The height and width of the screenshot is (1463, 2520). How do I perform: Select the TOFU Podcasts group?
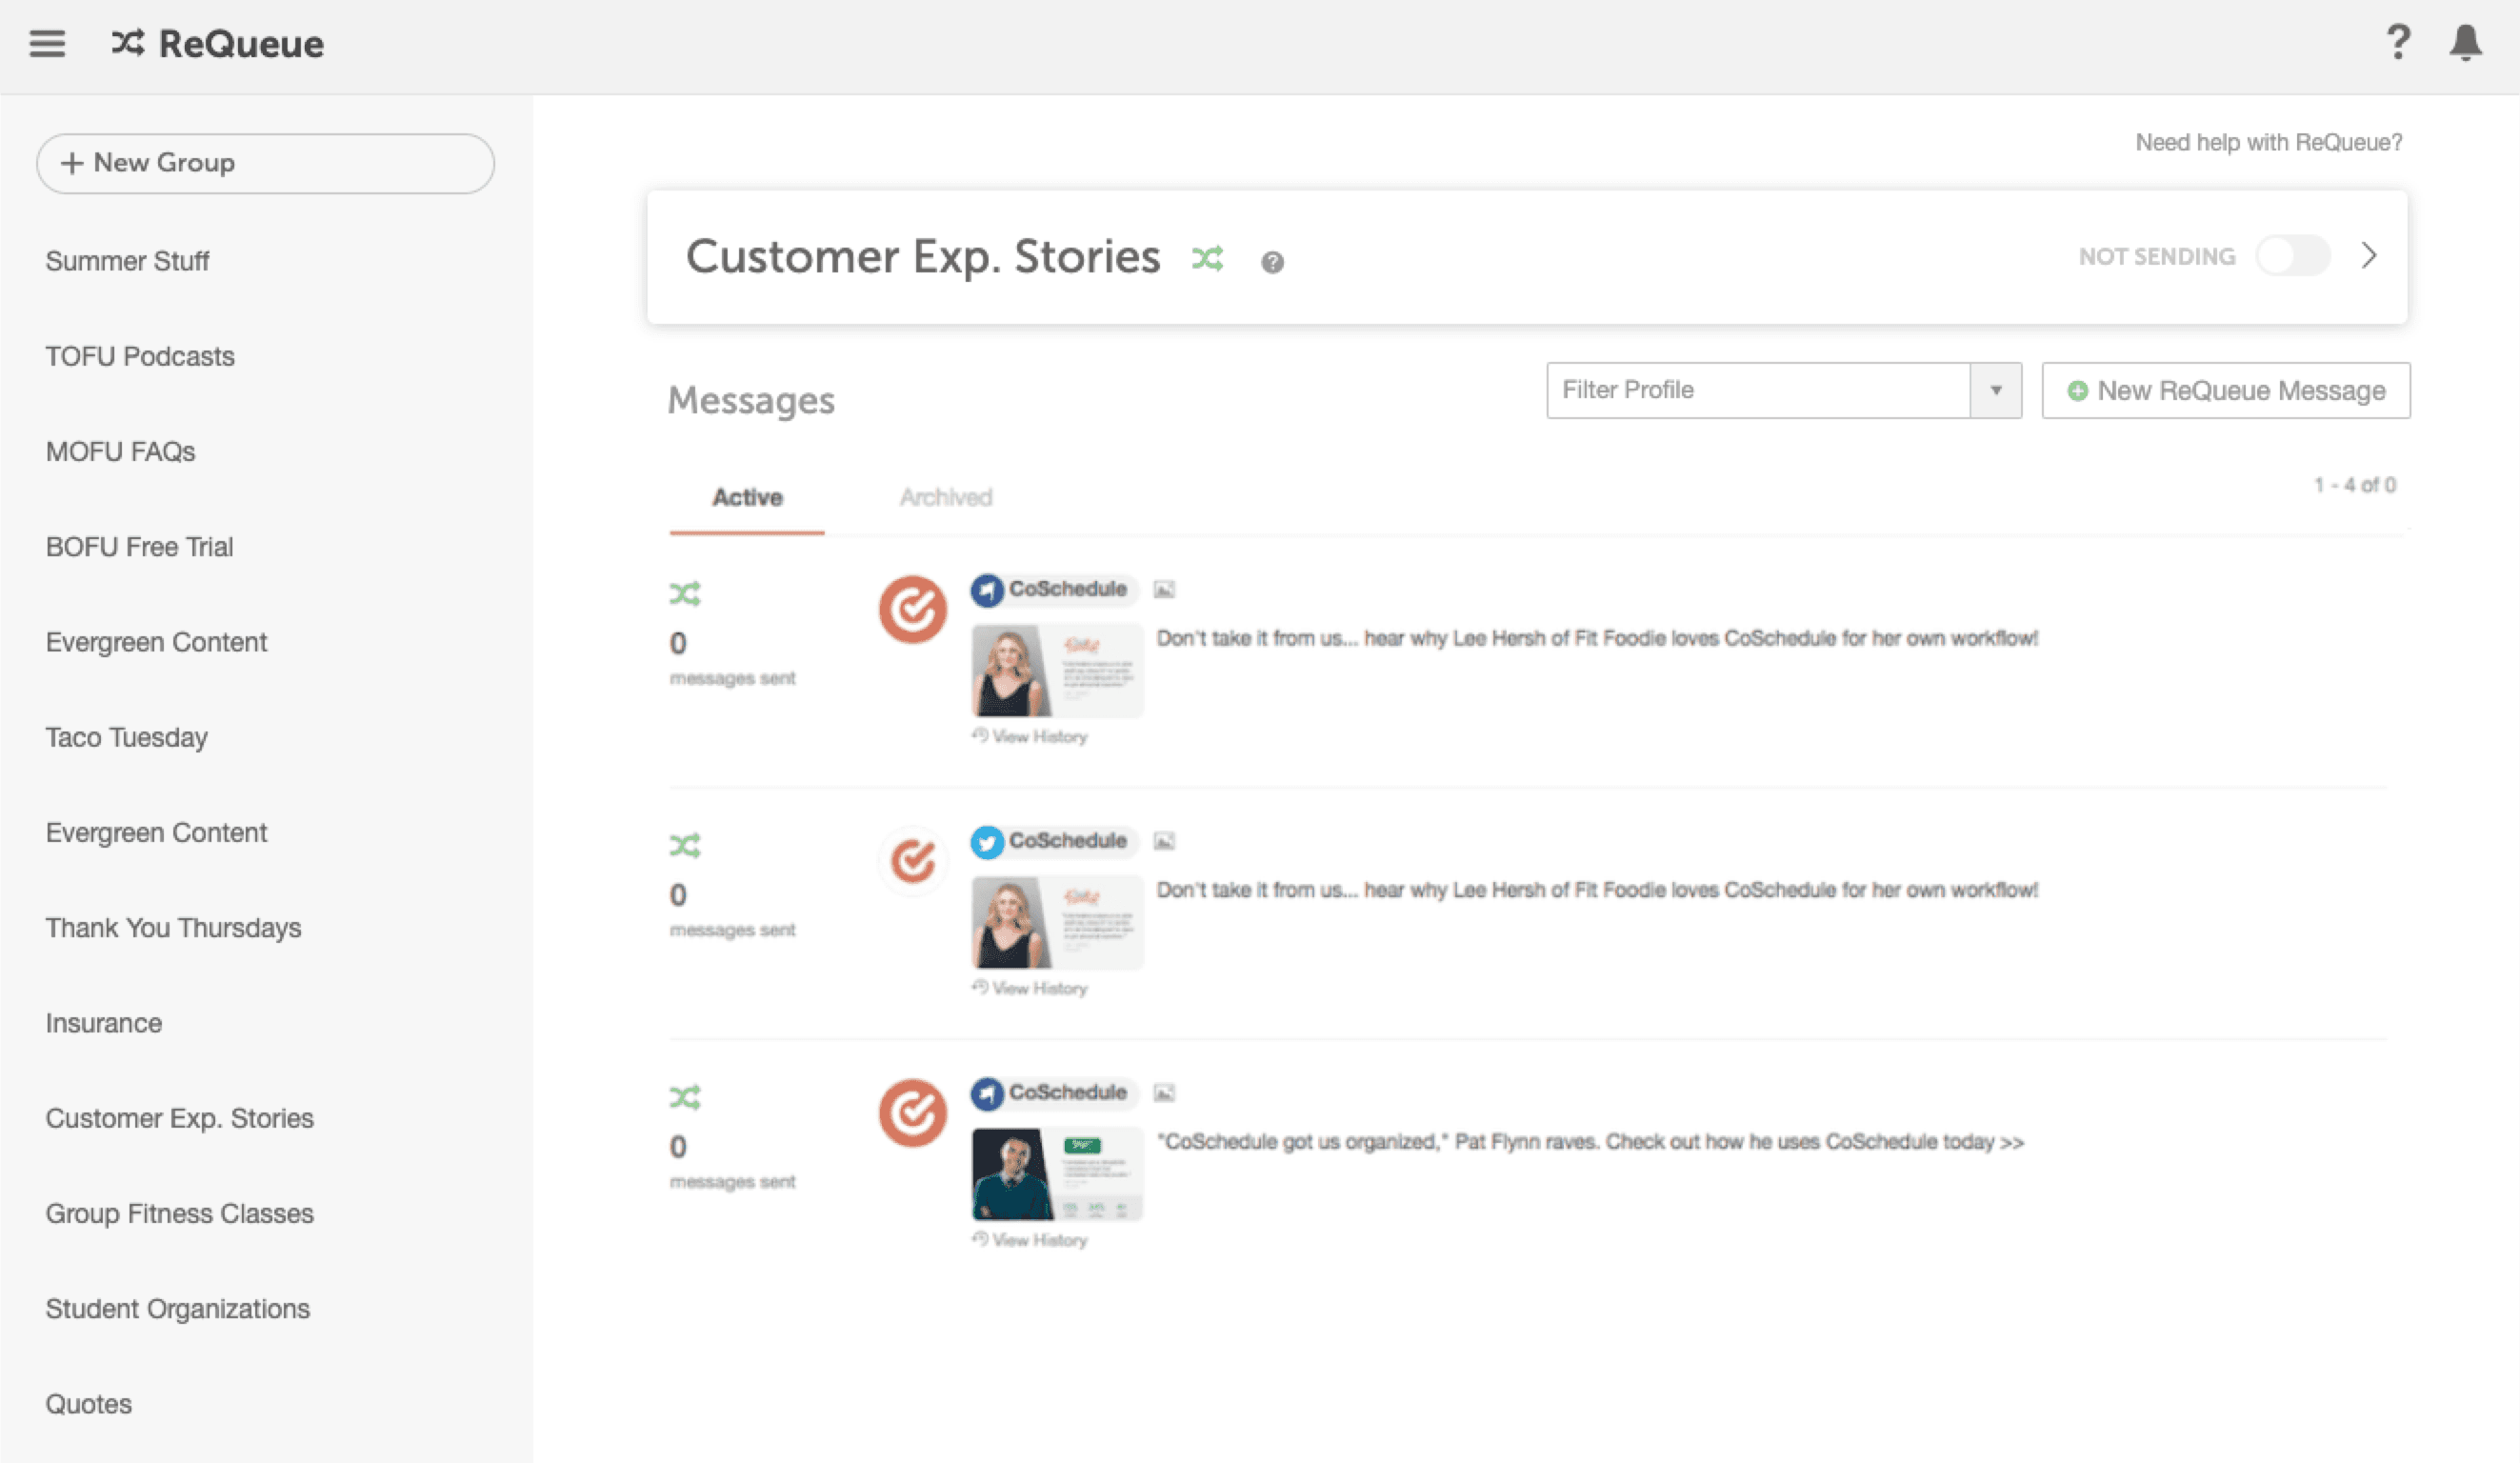[x=140, y=356]
